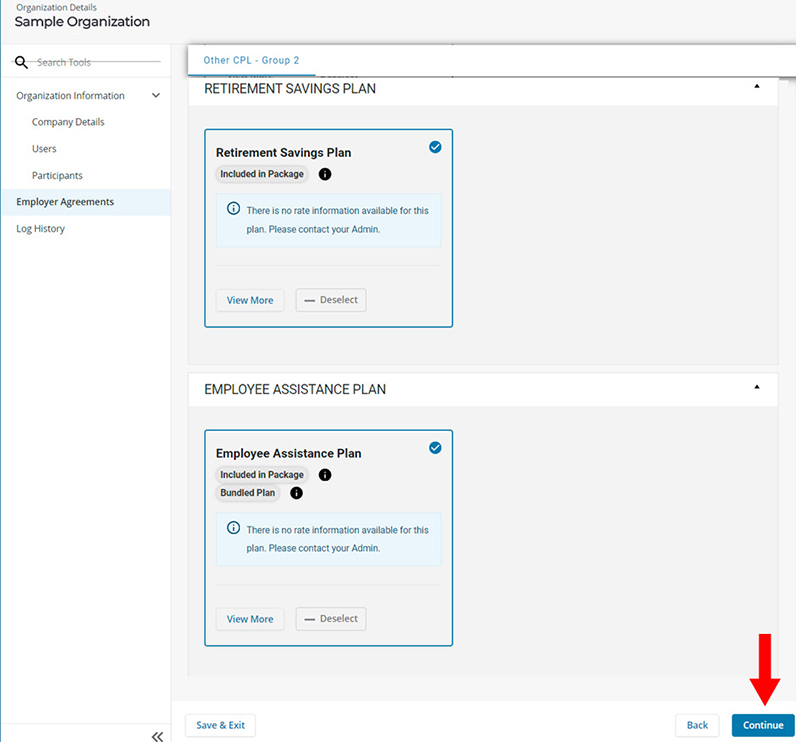Image resolution: width=796 pixels, height=742 pixels.
Task: Click the Search Tools input field
Action: point(98,62)
